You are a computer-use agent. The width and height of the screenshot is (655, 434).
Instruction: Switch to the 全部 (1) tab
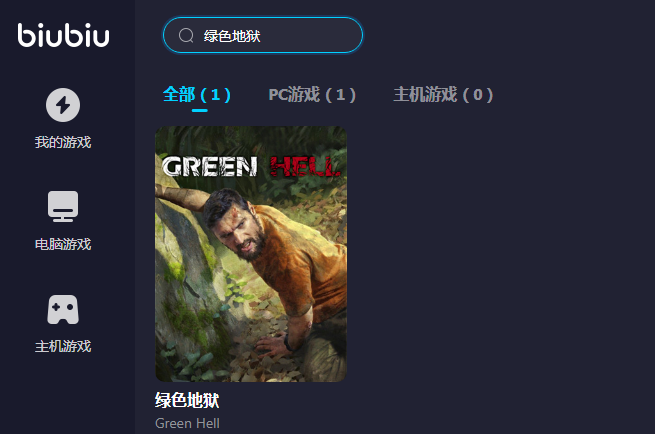[197, 94]
